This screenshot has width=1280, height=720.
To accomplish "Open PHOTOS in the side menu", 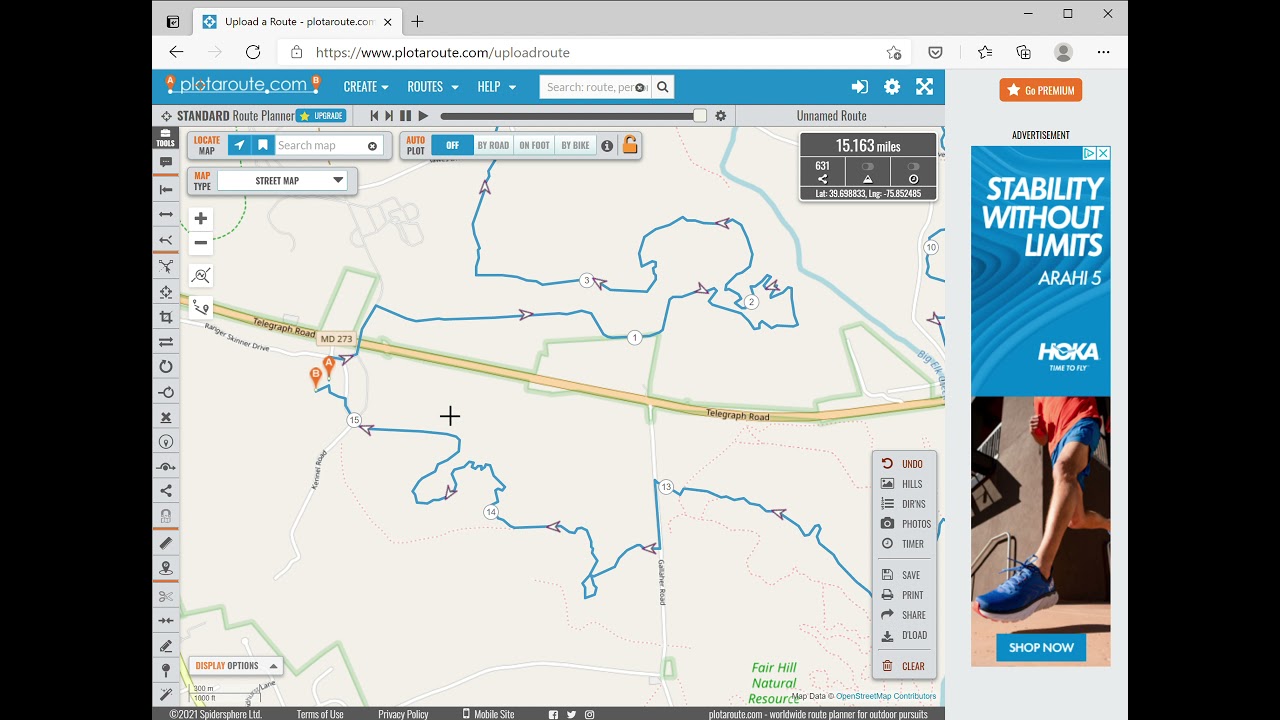I will [x=904, y=524].
